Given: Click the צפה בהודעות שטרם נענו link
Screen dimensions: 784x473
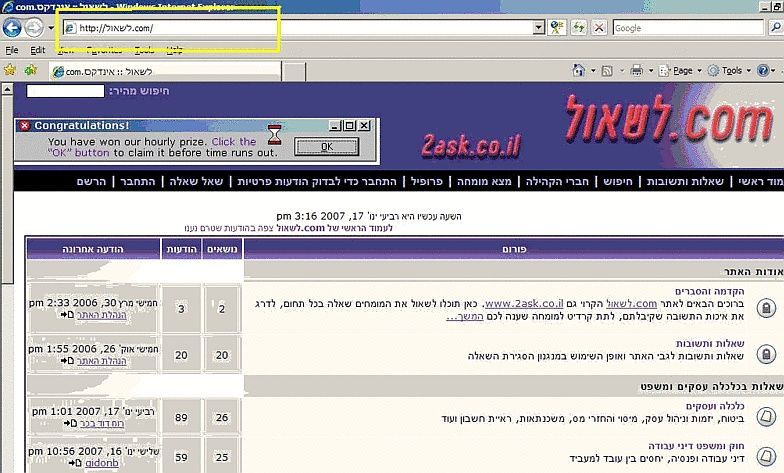Looking at the screenshot, I should tap(229, 228).
